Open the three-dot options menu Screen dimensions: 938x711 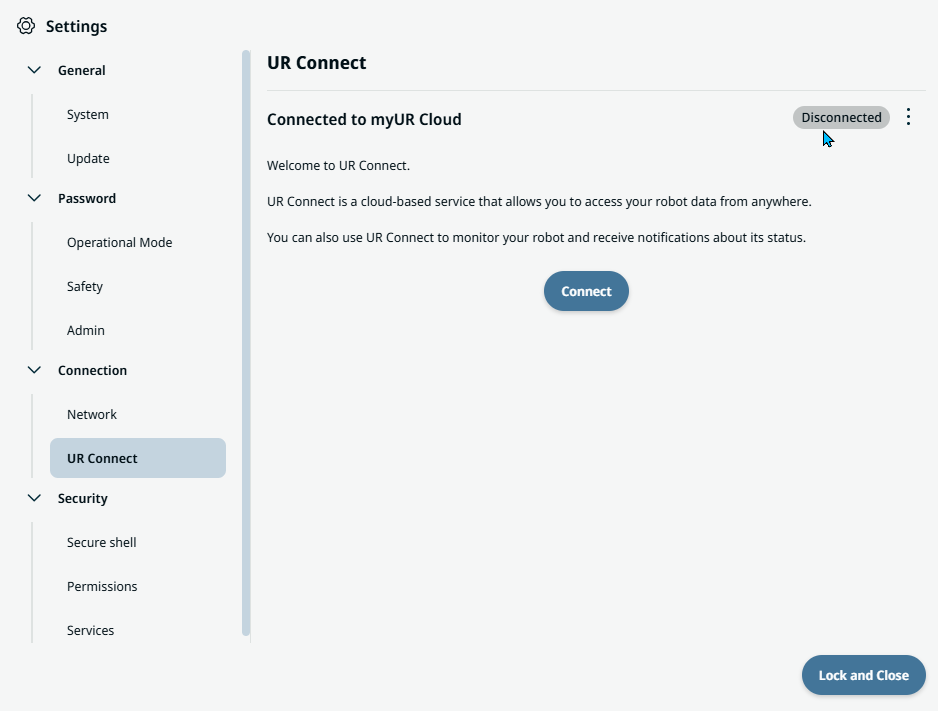[908, 117]
